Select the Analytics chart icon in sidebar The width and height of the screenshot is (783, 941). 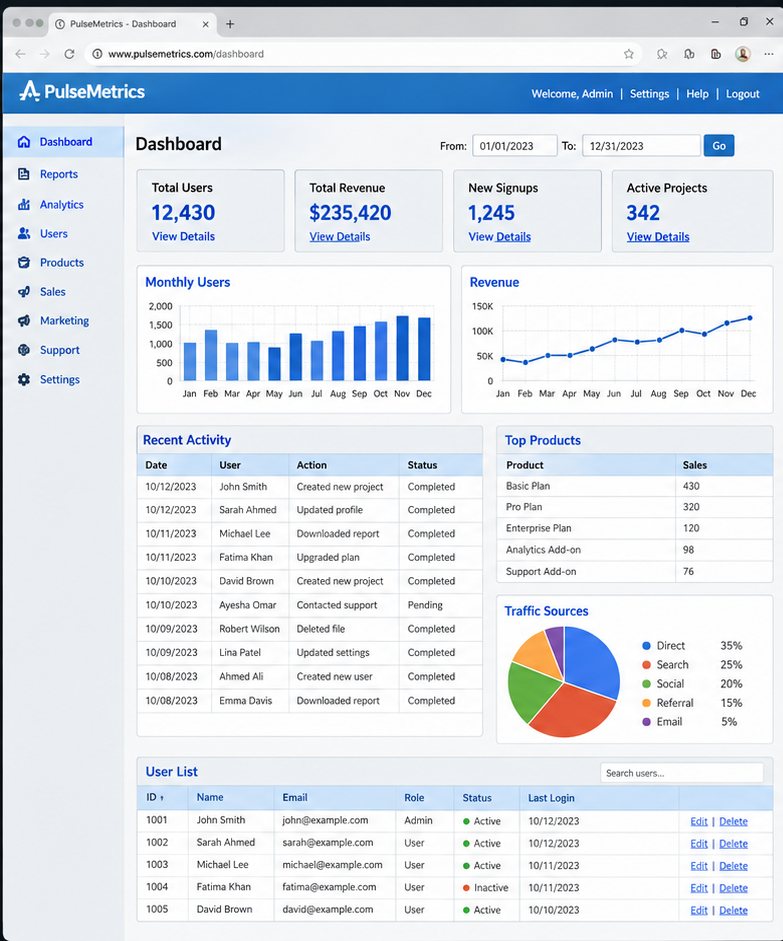[x=24, y=205]
